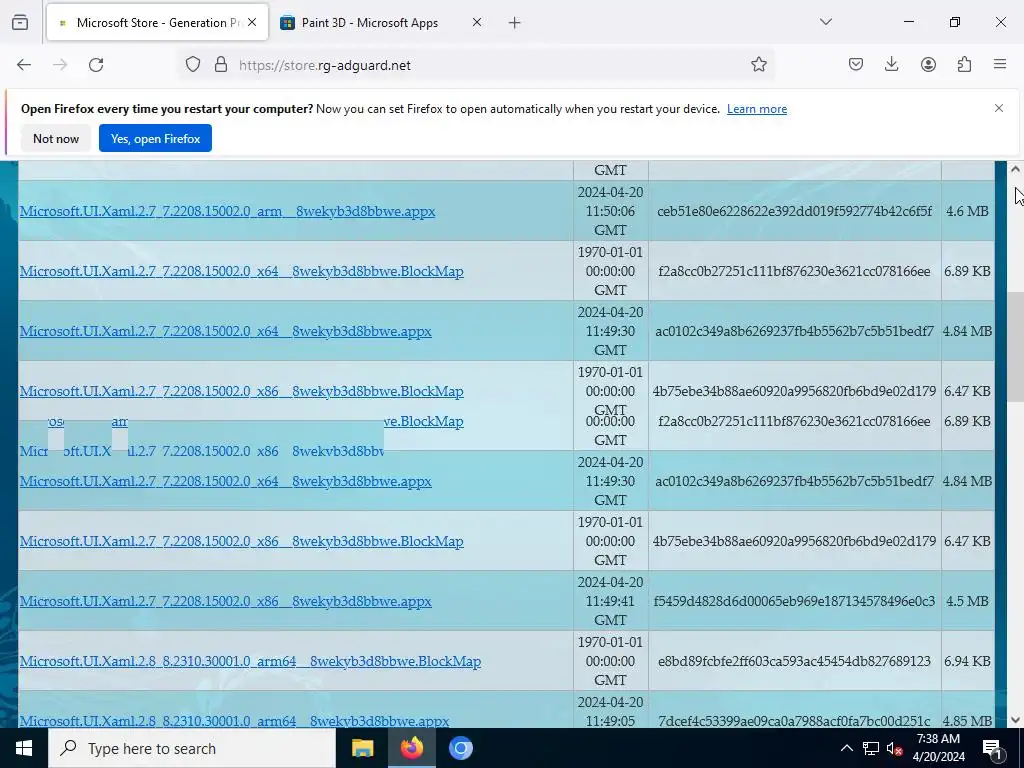Open the Firefox account menu
1024x768 pixels.
pos(928,64)
